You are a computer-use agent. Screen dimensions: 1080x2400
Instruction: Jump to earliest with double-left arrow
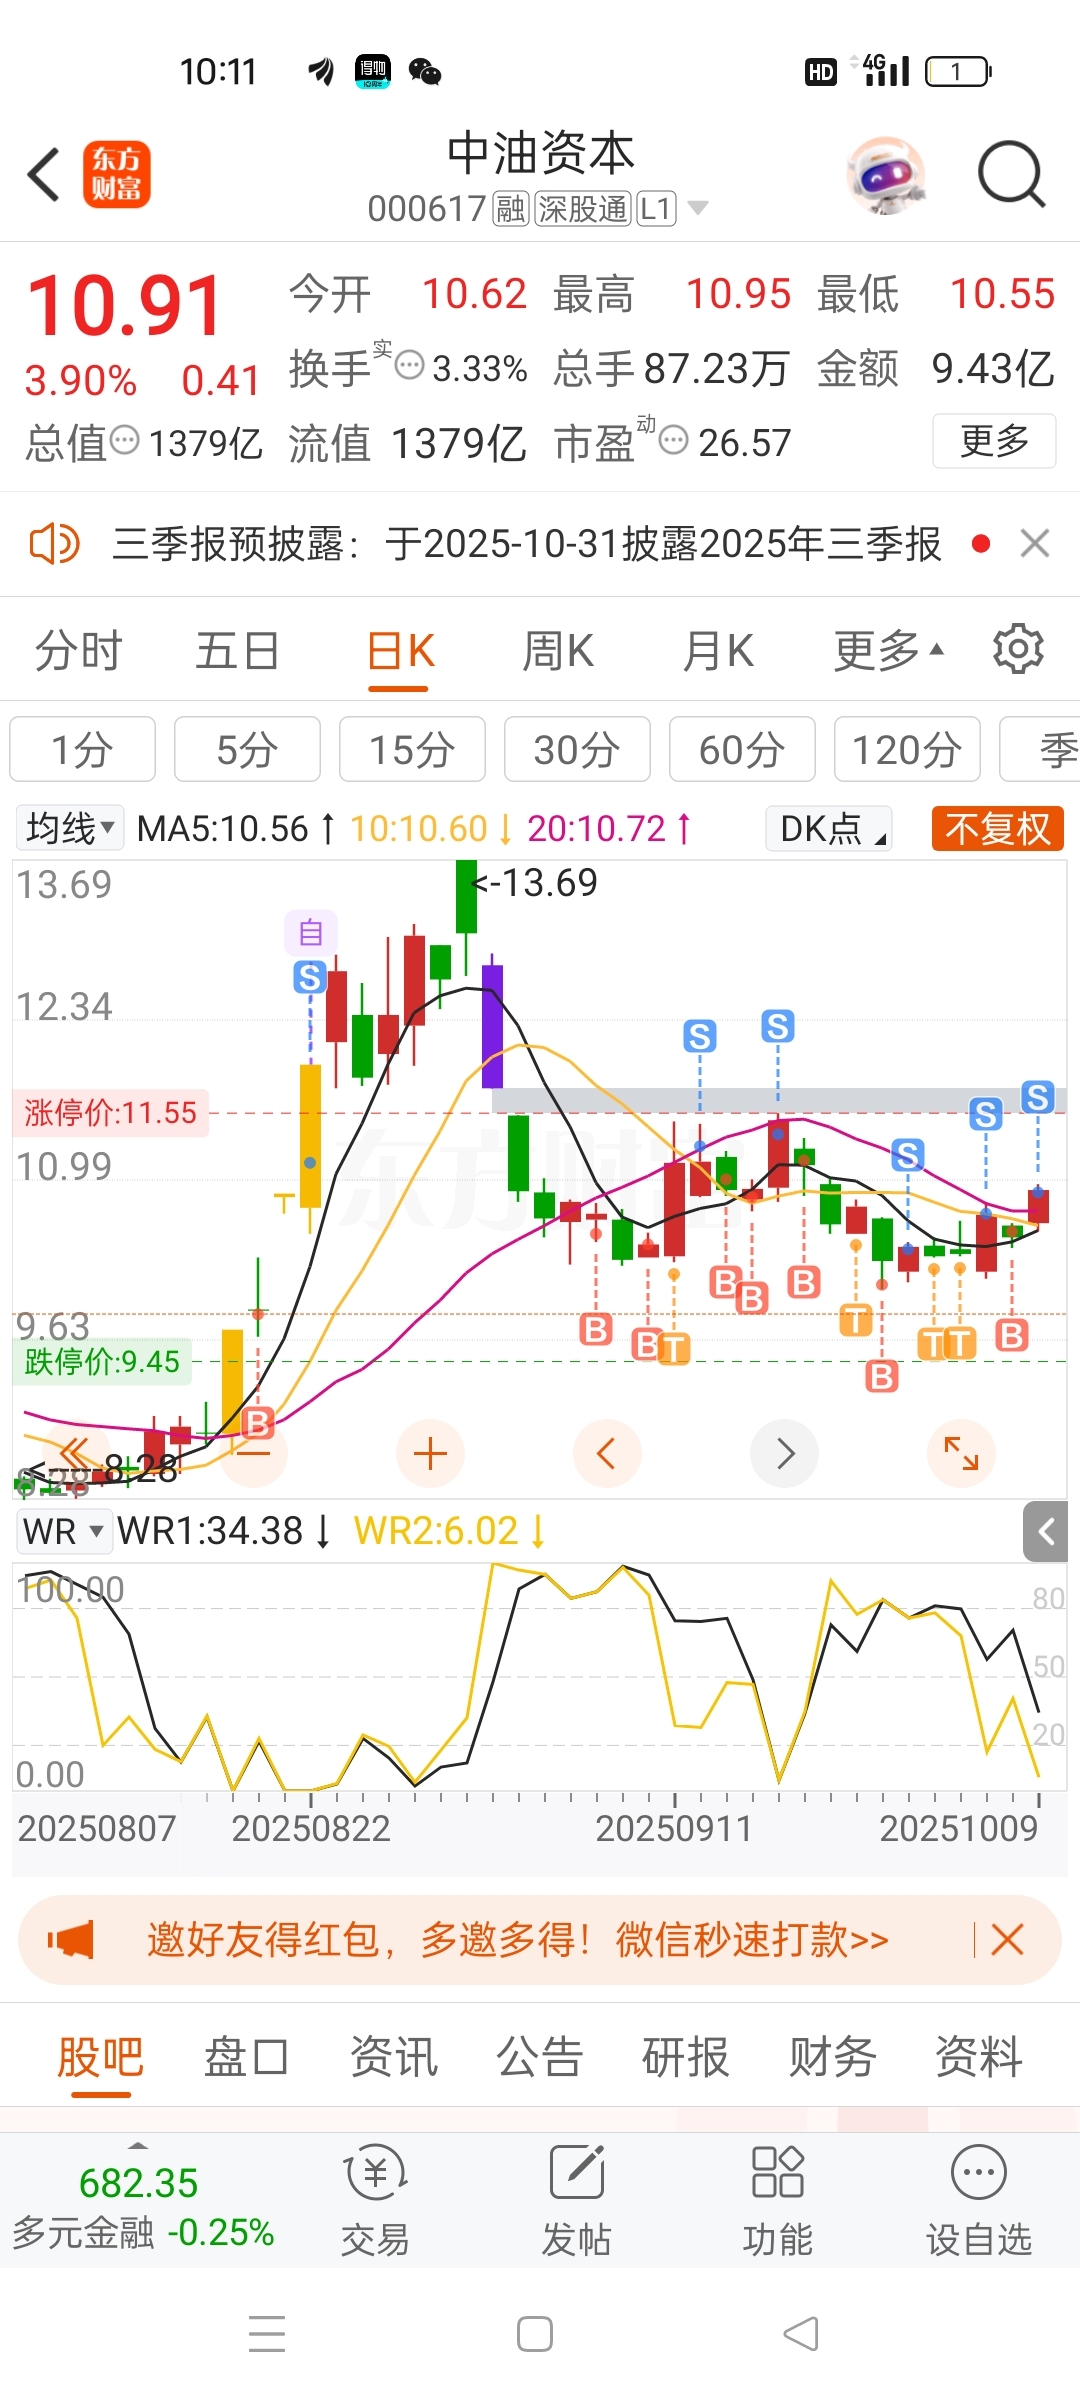pos(76,1453)
